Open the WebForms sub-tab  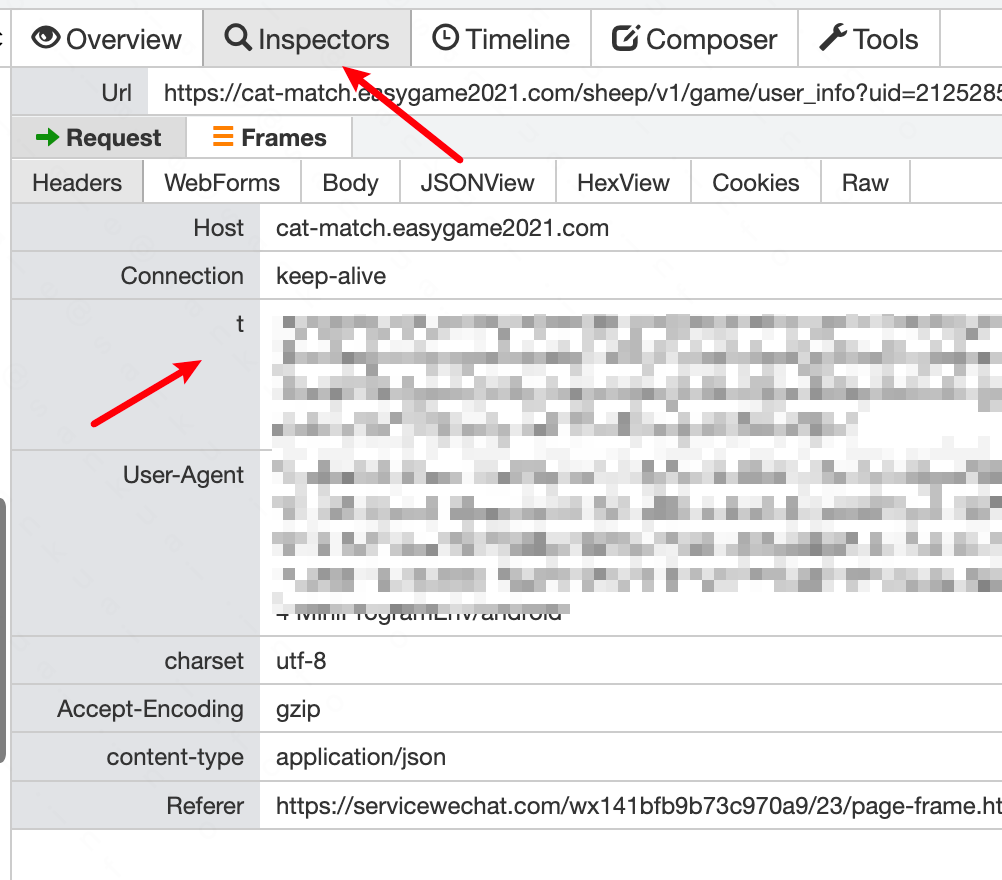point(222,183)
